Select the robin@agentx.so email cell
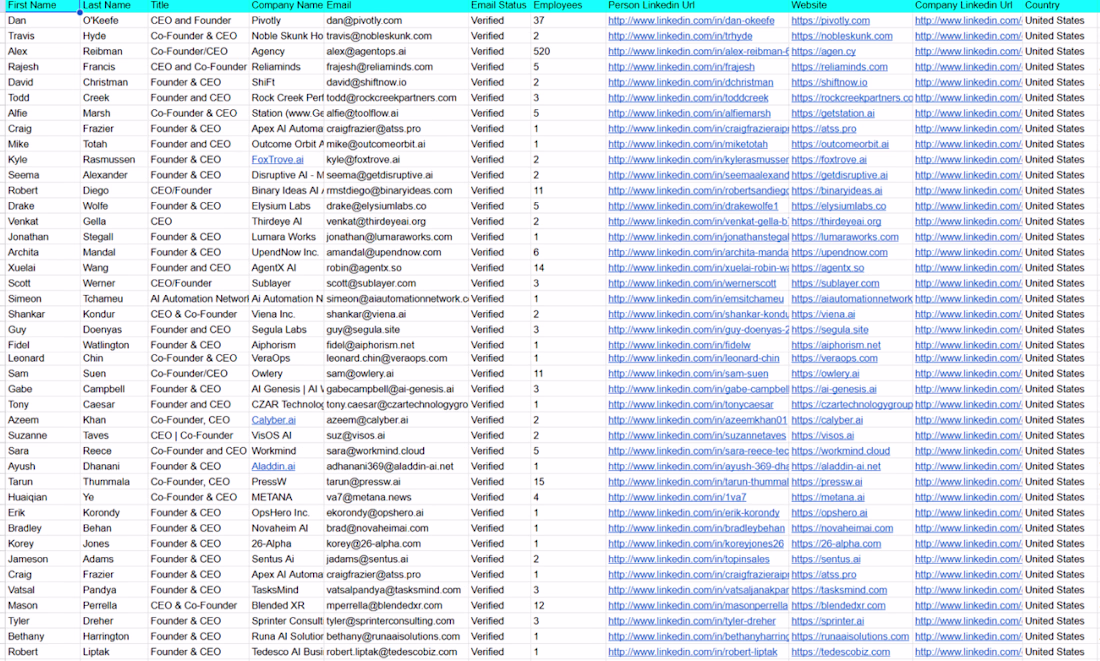 click(x=396, y=267)
